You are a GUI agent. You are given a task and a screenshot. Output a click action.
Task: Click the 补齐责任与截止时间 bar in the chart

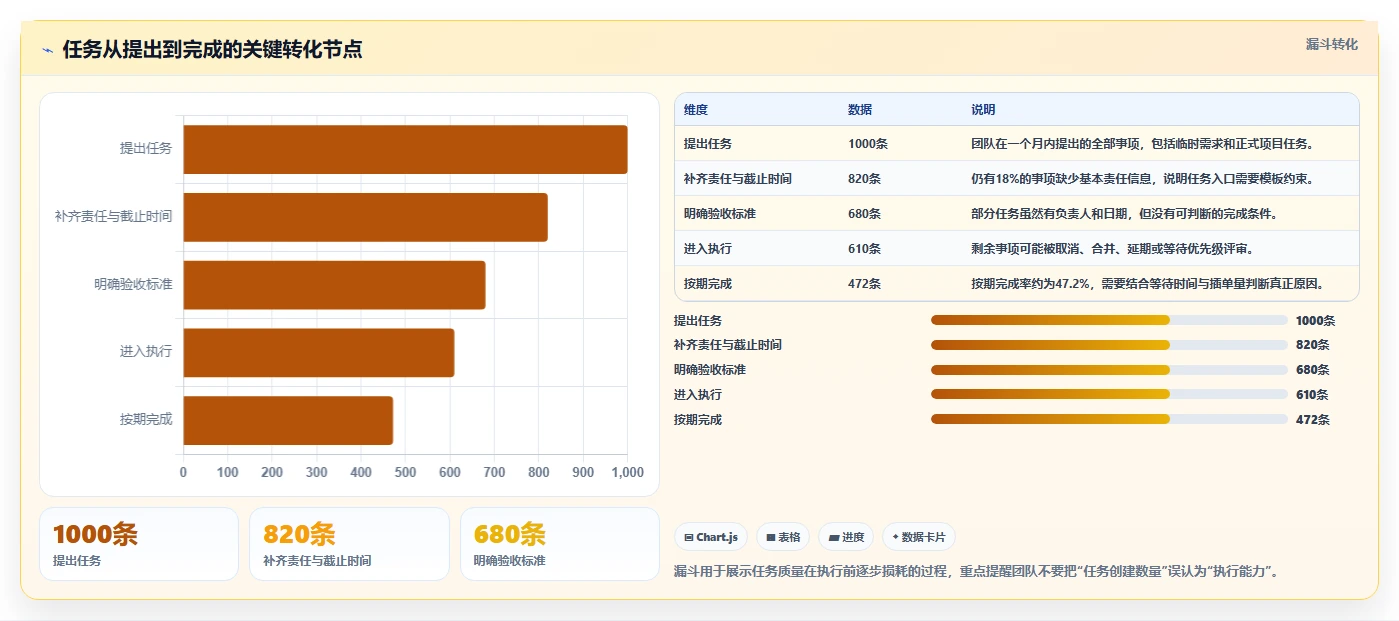pyautogui.click(x=365, y=217)
